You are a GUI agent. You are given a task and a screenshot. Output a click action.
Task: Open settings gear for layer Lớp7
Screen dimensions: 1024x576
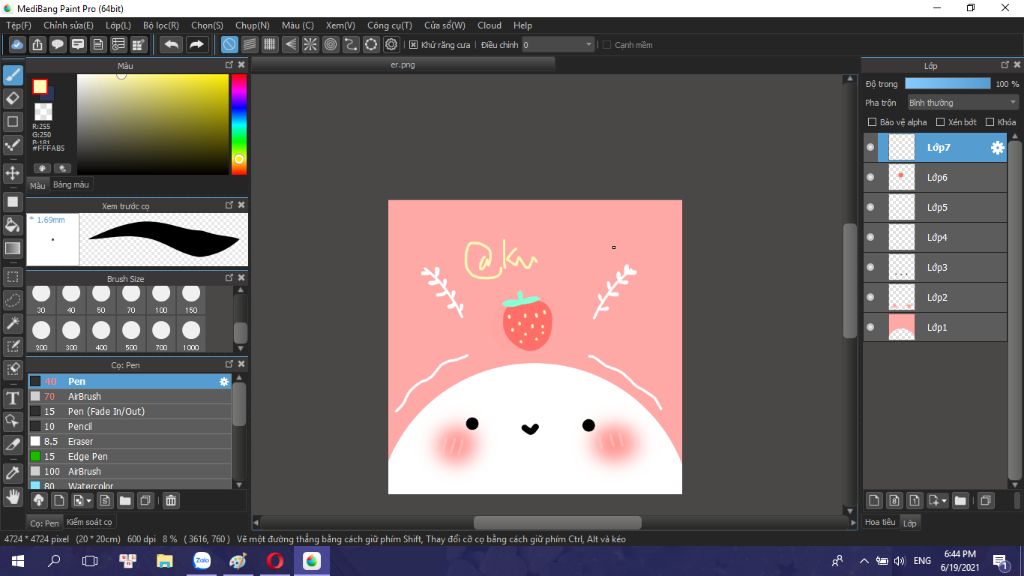[x=997, y=148]
